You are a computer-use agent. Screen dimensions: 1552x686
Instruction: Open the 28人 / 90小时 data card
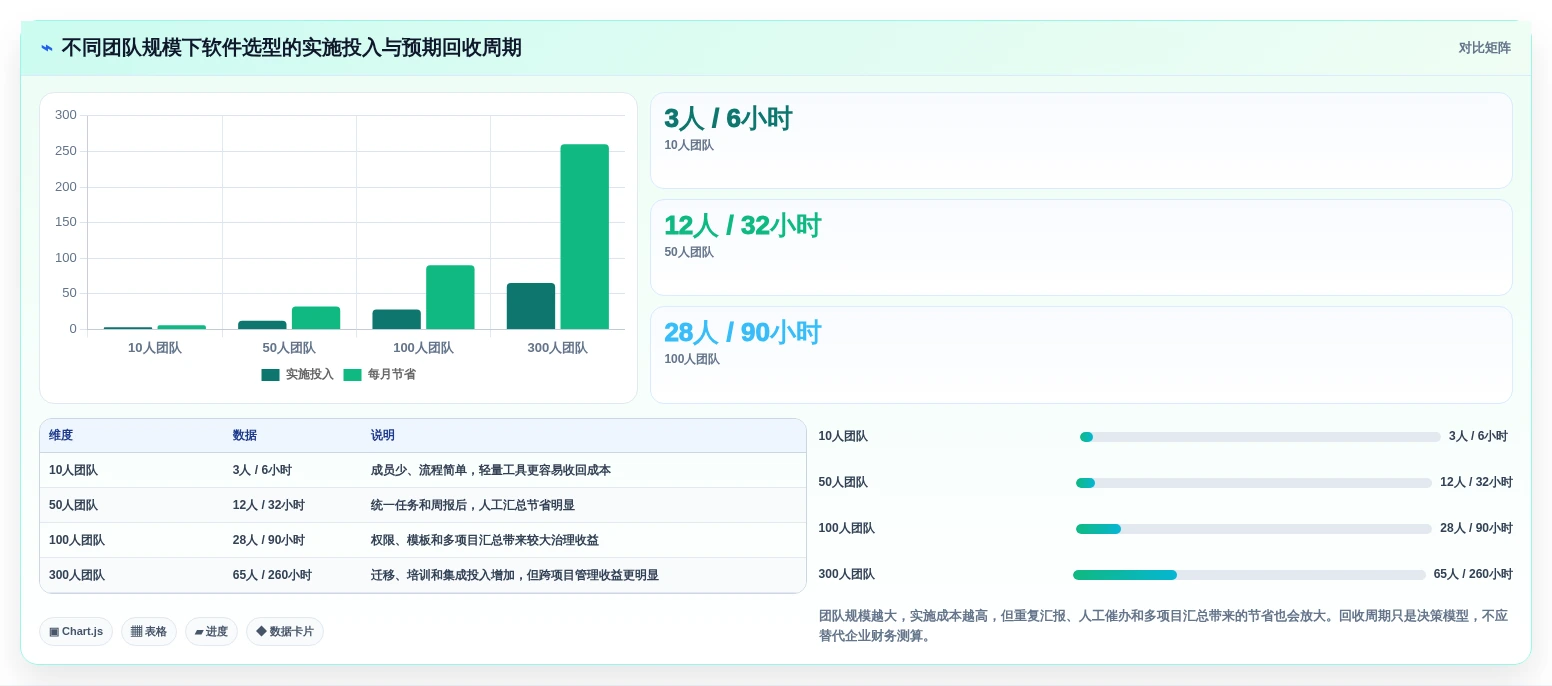[x=1081, y=355]
